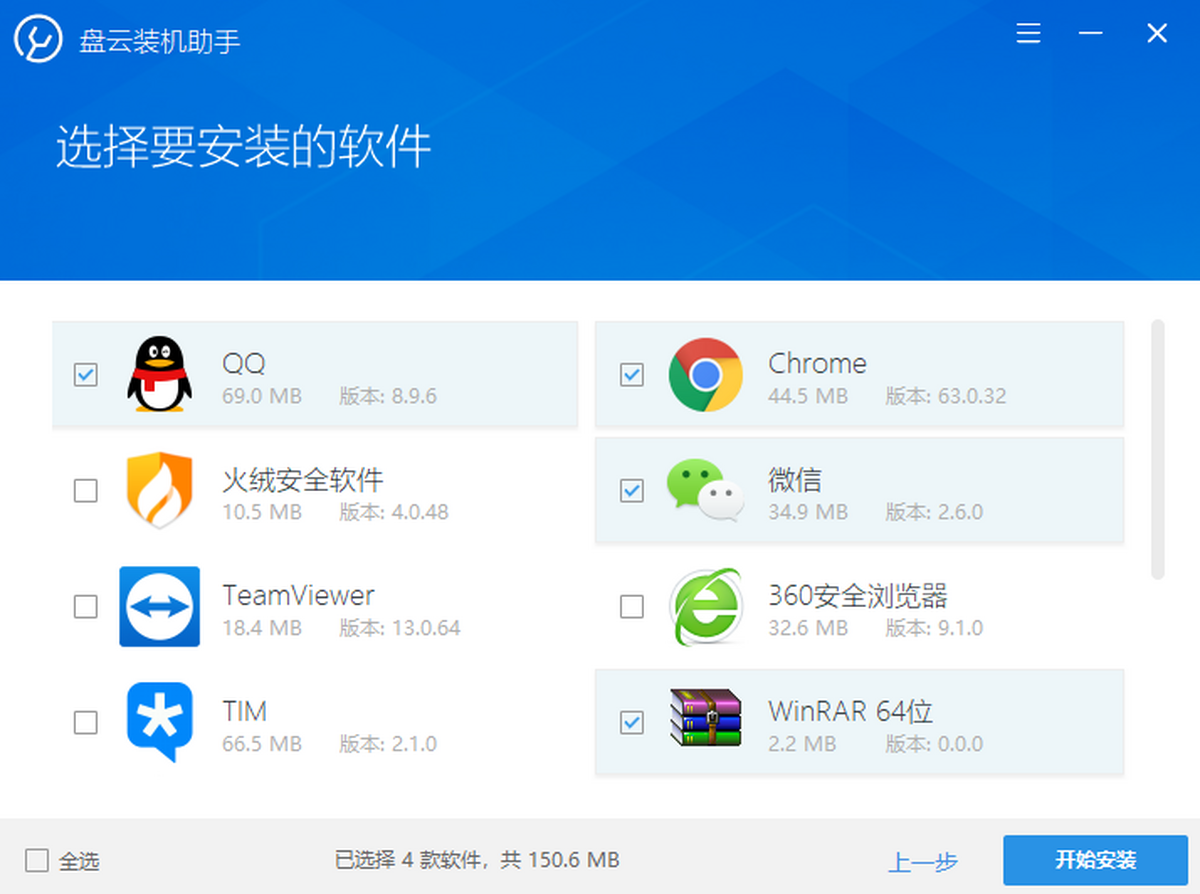Check the 360安全浏览器 checkbox

point(632,606)
